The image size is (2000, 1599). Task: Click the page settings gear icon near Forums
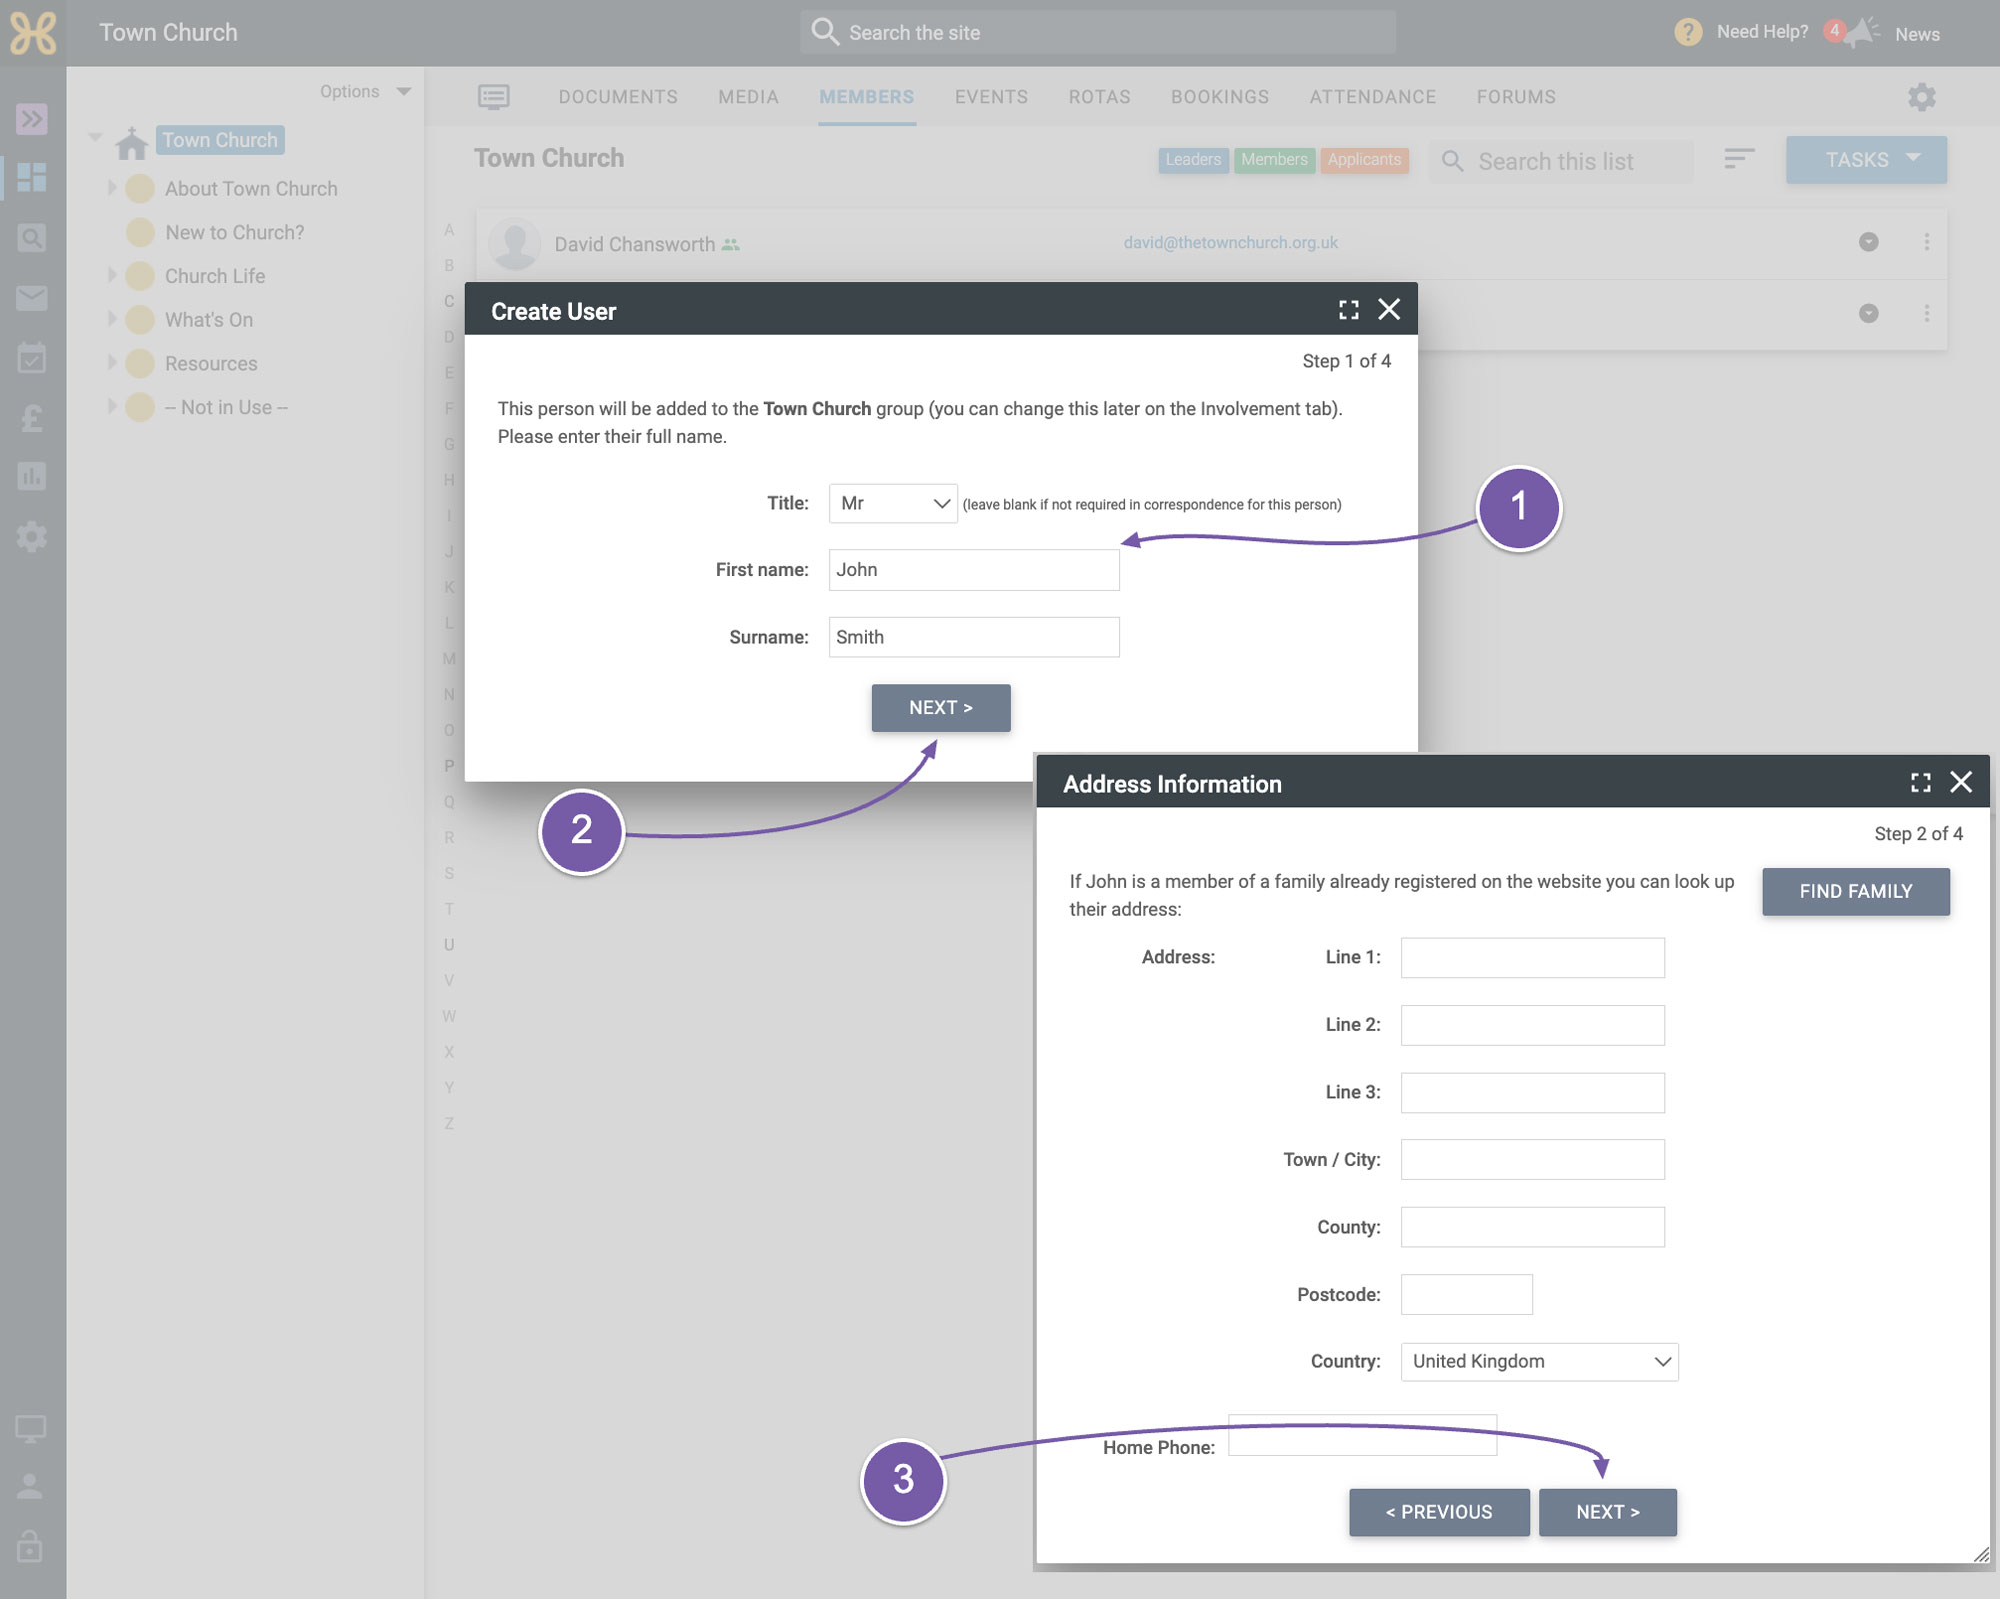[x=1921, y=97]
